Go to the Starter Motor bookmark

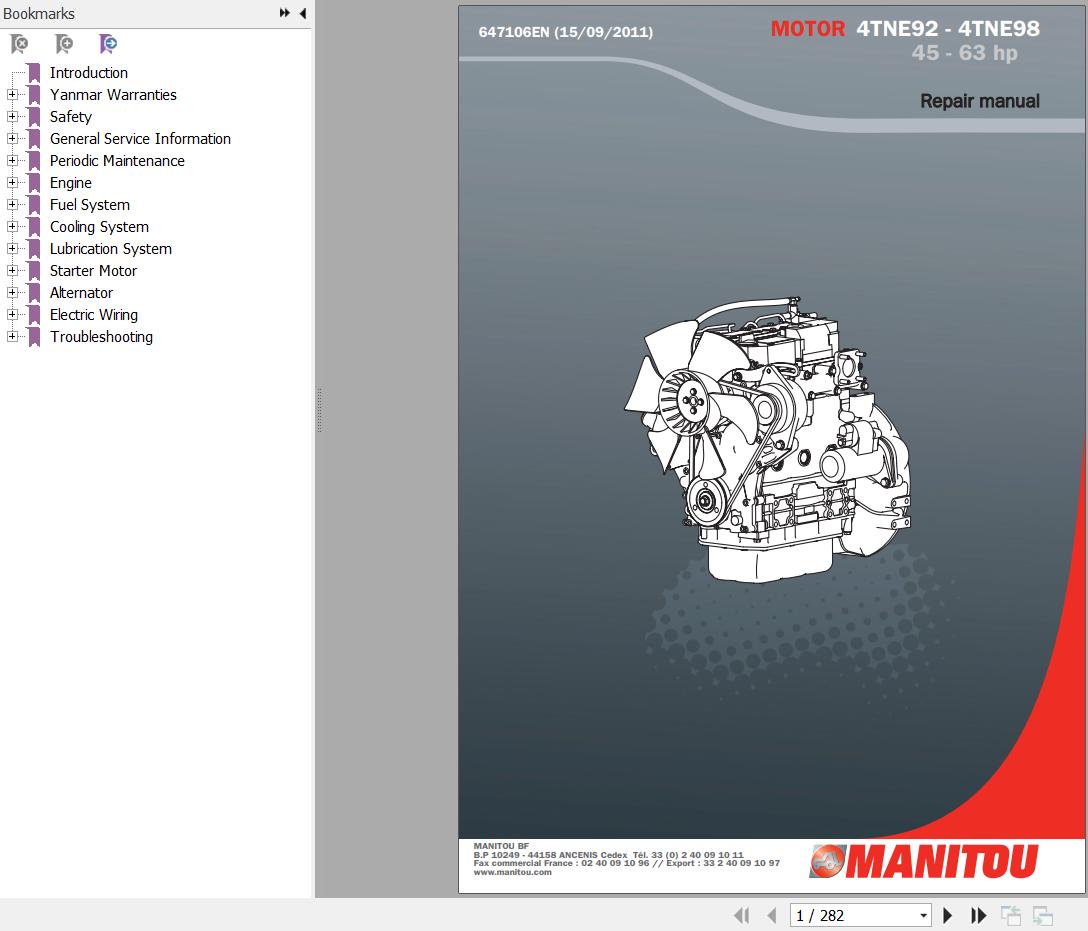pyautogui.click(x=93, y=271)
